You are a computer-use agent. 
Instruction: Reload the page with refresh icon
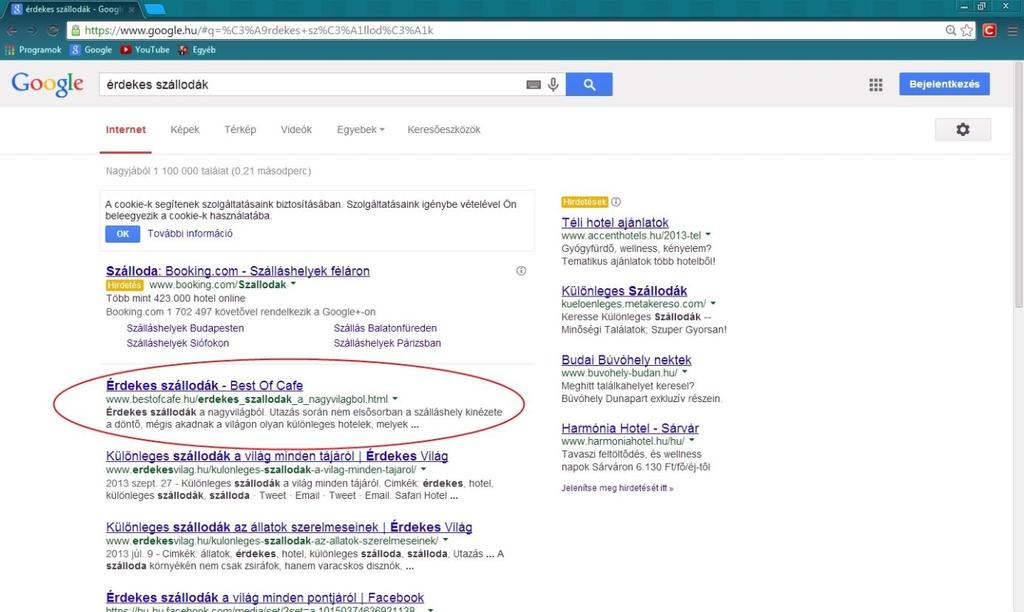(53, 31)
